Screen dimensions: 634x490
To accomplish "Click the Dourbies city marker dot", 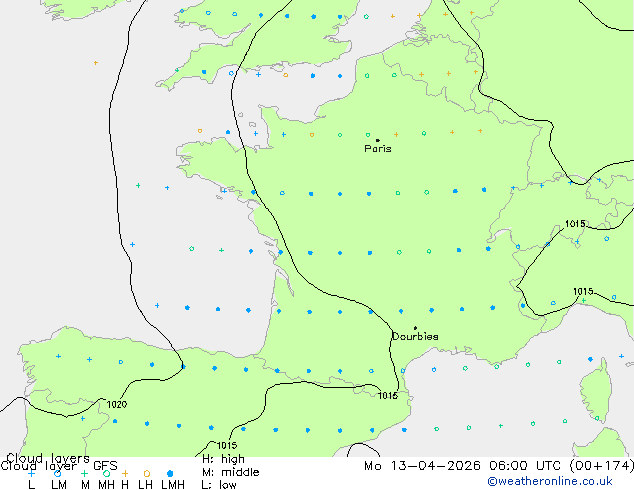I will point(415,328).
